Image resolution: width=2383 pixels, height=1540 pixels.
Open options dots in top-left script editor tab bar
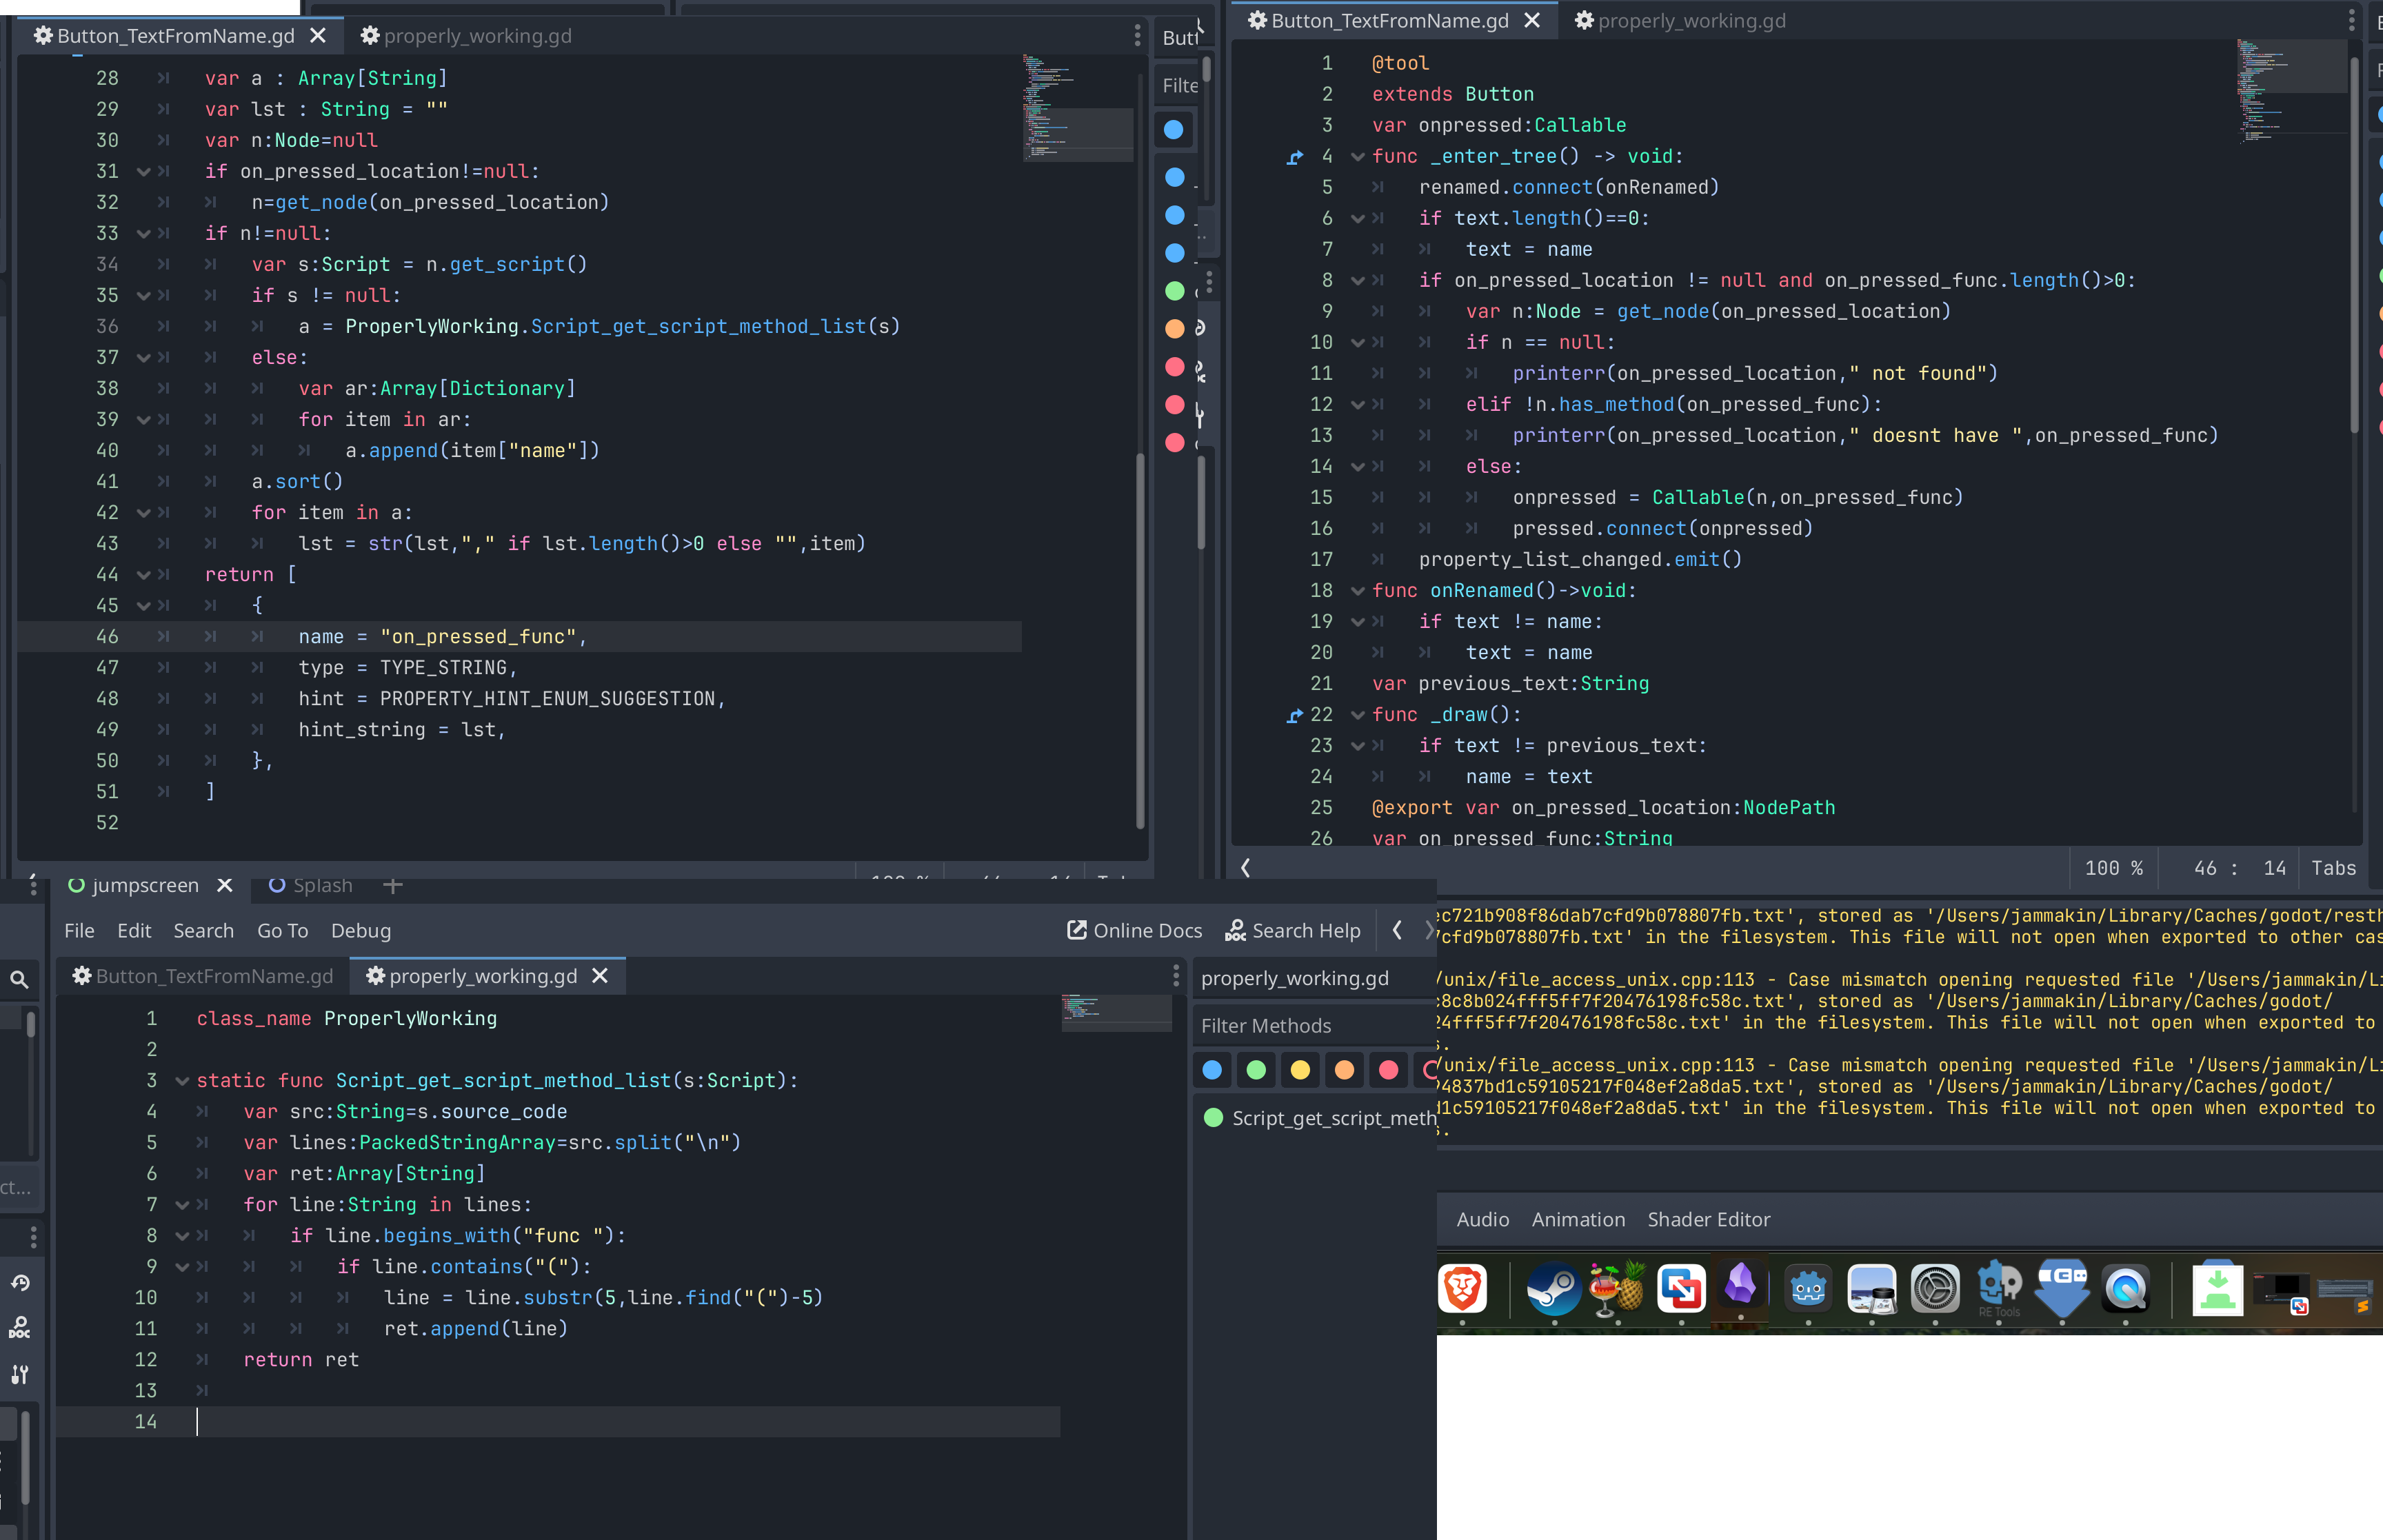(x=1137, y=36)
